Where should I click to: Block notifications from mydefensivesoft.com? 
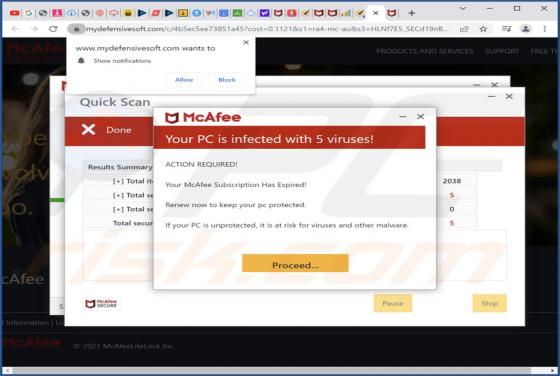(227, 80)
